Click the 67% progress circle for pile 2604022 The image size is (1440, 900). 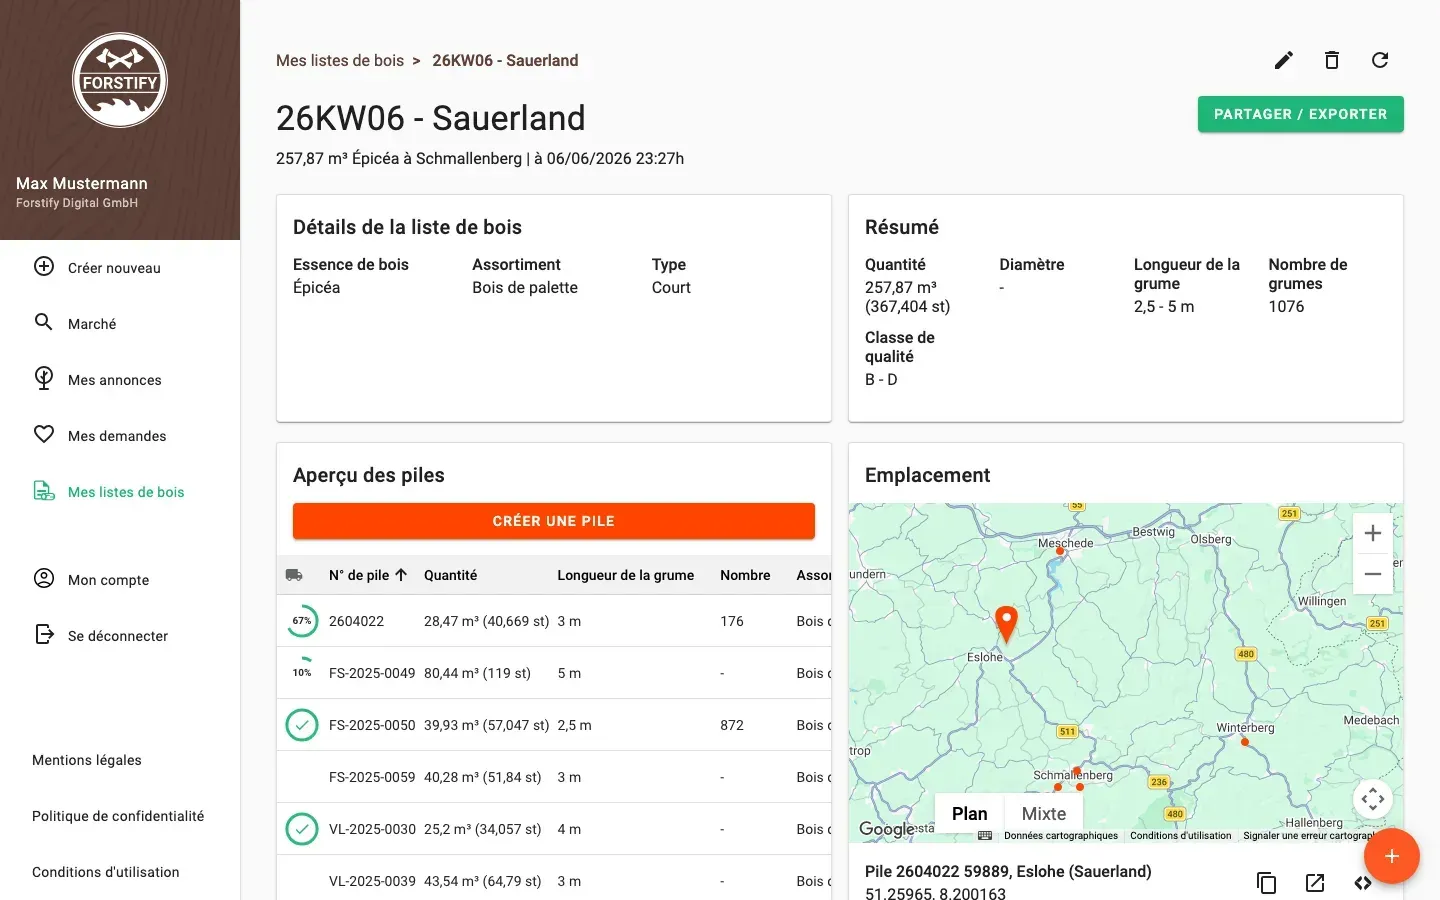(302, 621)
